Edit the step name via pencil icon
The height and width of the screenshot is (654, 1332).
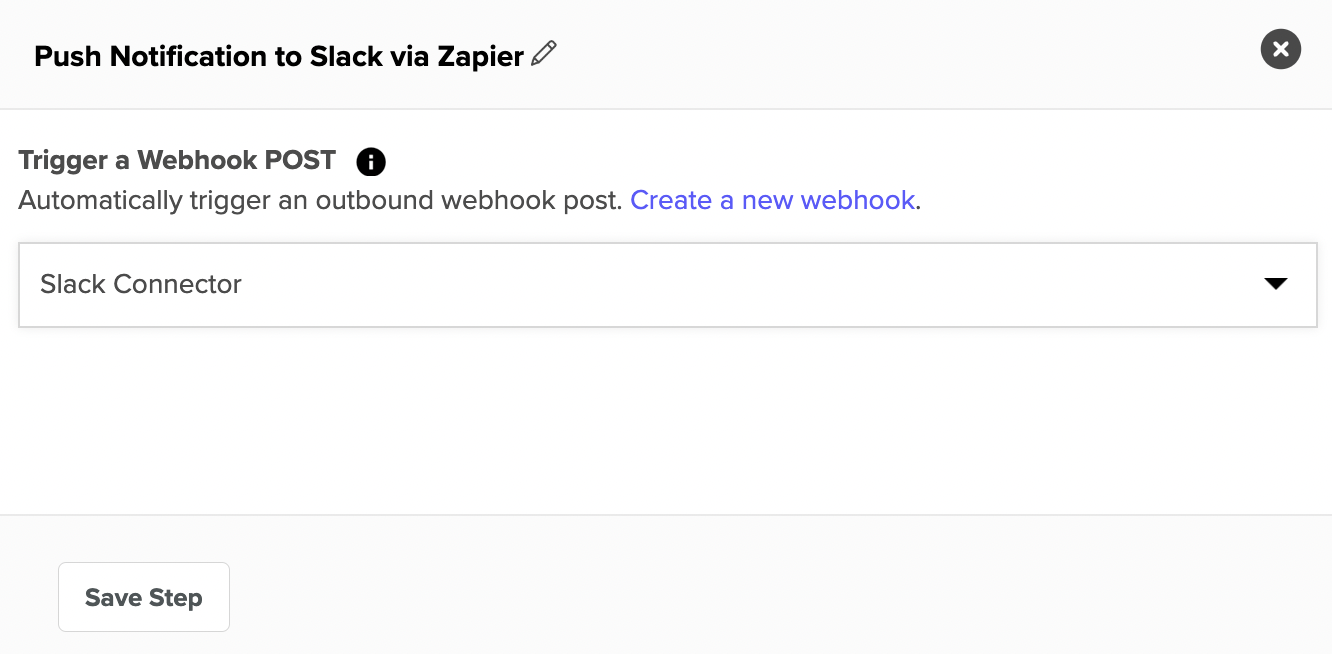[x=544, y=54]
